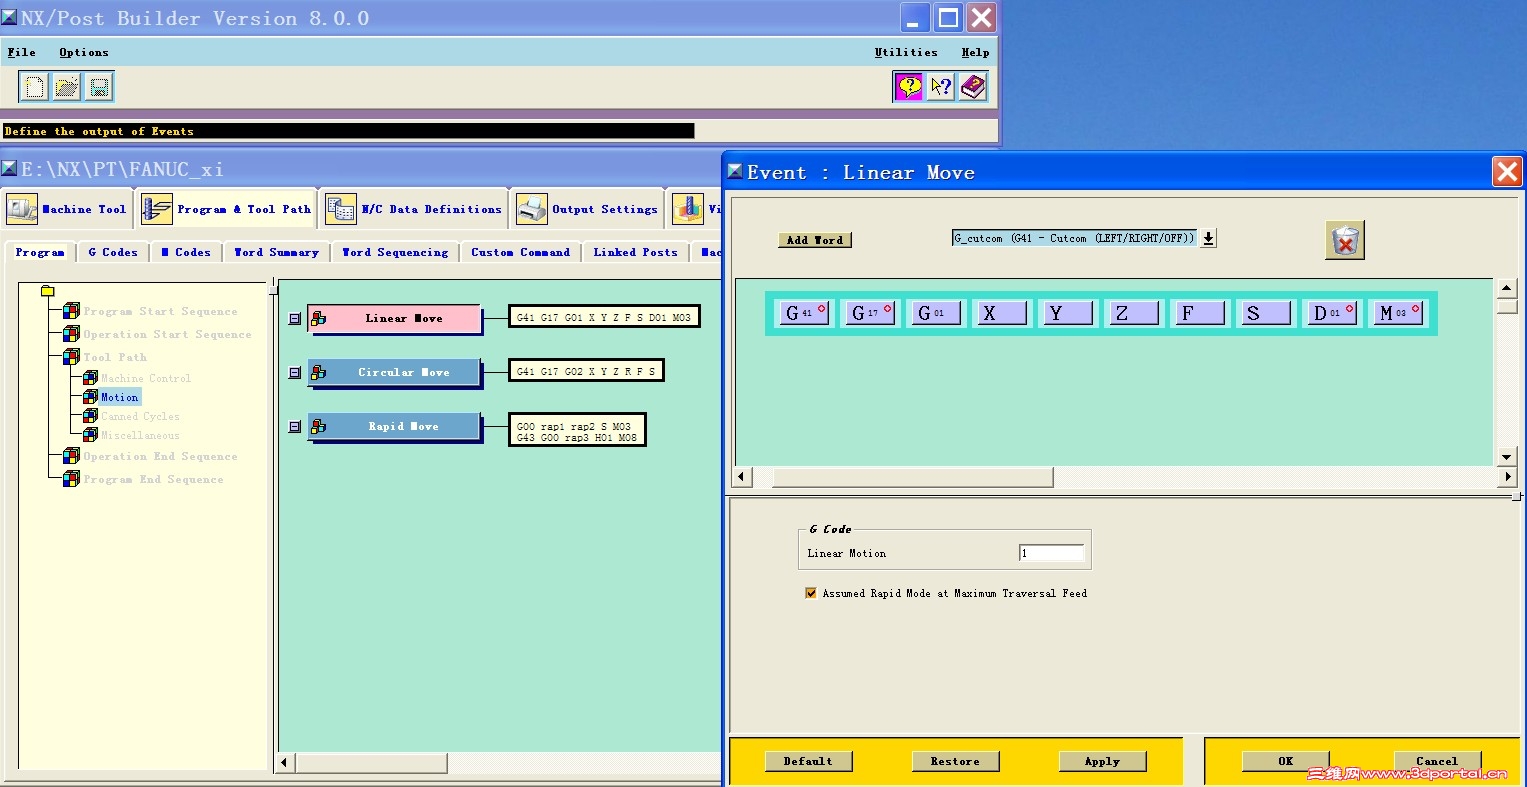Open the File menu
The width and height of the screenshot is (1527, 787).
click(22, 52)
